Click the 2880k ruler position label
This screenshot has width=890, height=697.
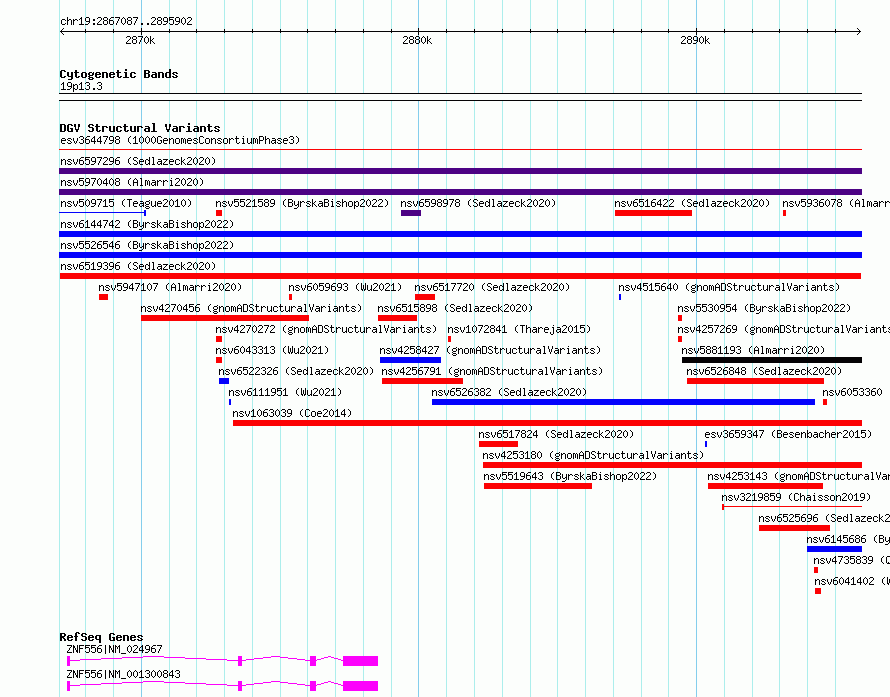pos(417,40)
